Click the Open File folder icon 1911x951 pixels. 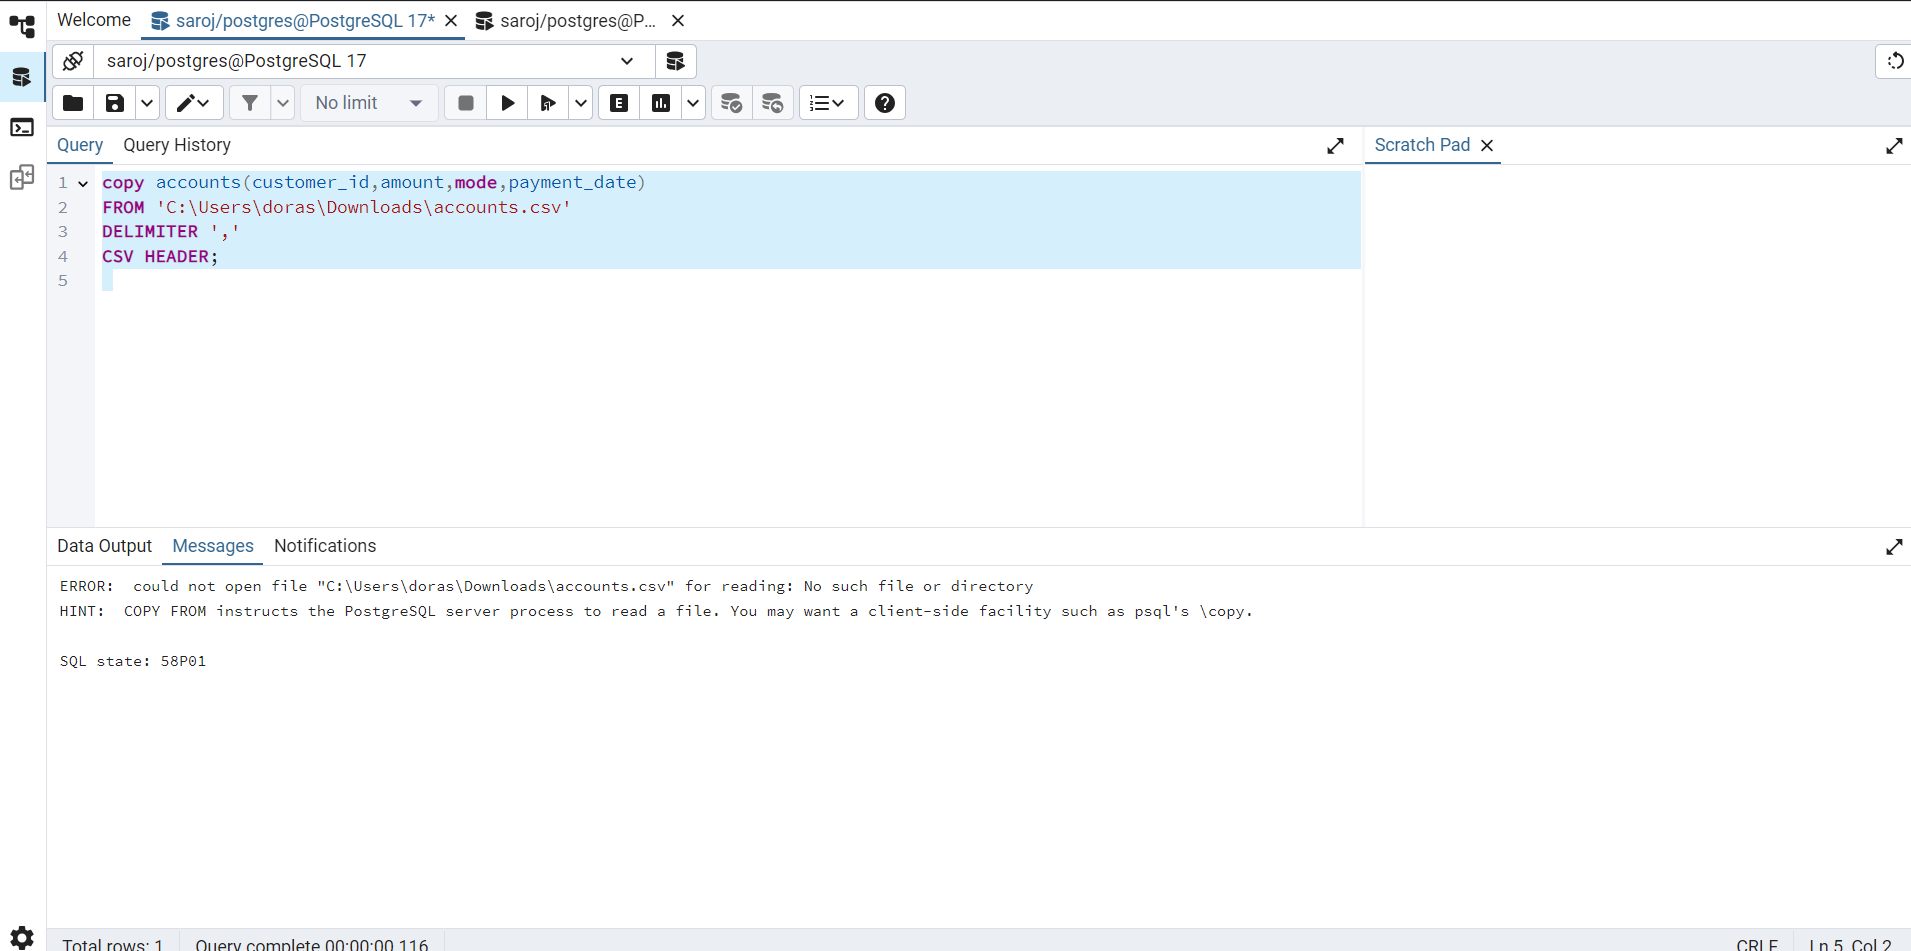(x=73, y=103)
